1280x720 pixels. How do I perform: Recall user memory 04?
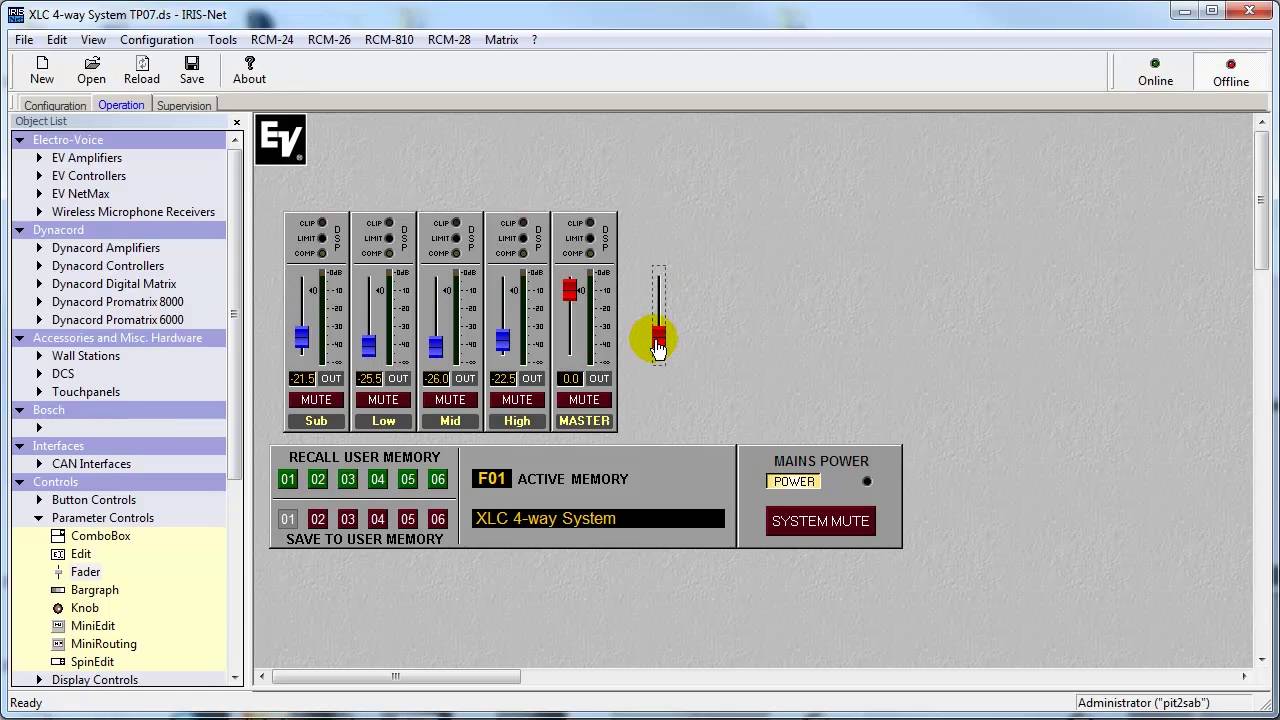378,480
